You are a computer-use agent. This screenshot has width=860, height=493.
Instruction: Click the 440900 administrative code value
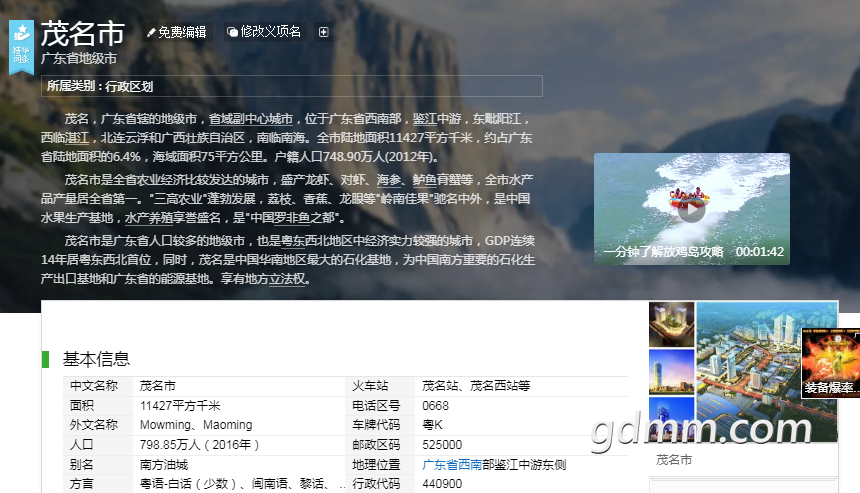[442, 484]
